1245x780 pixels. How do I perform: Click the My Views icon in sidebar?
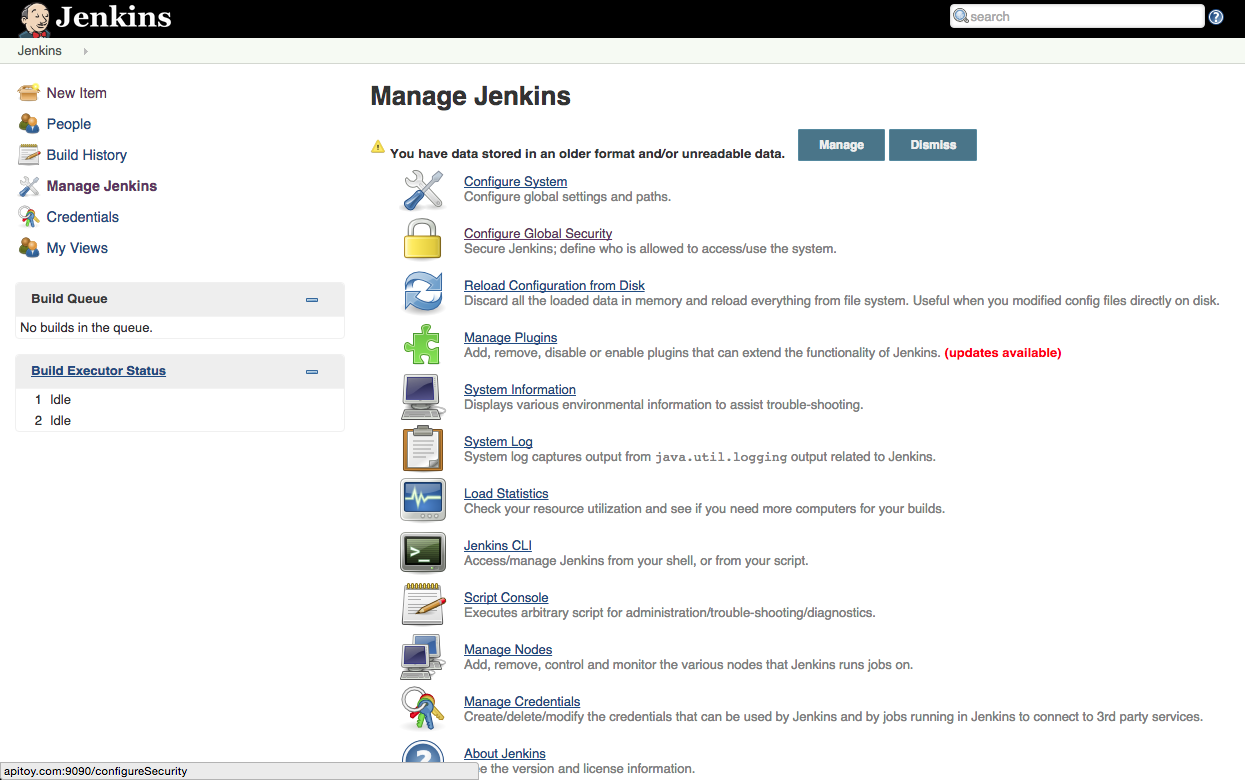29,248
